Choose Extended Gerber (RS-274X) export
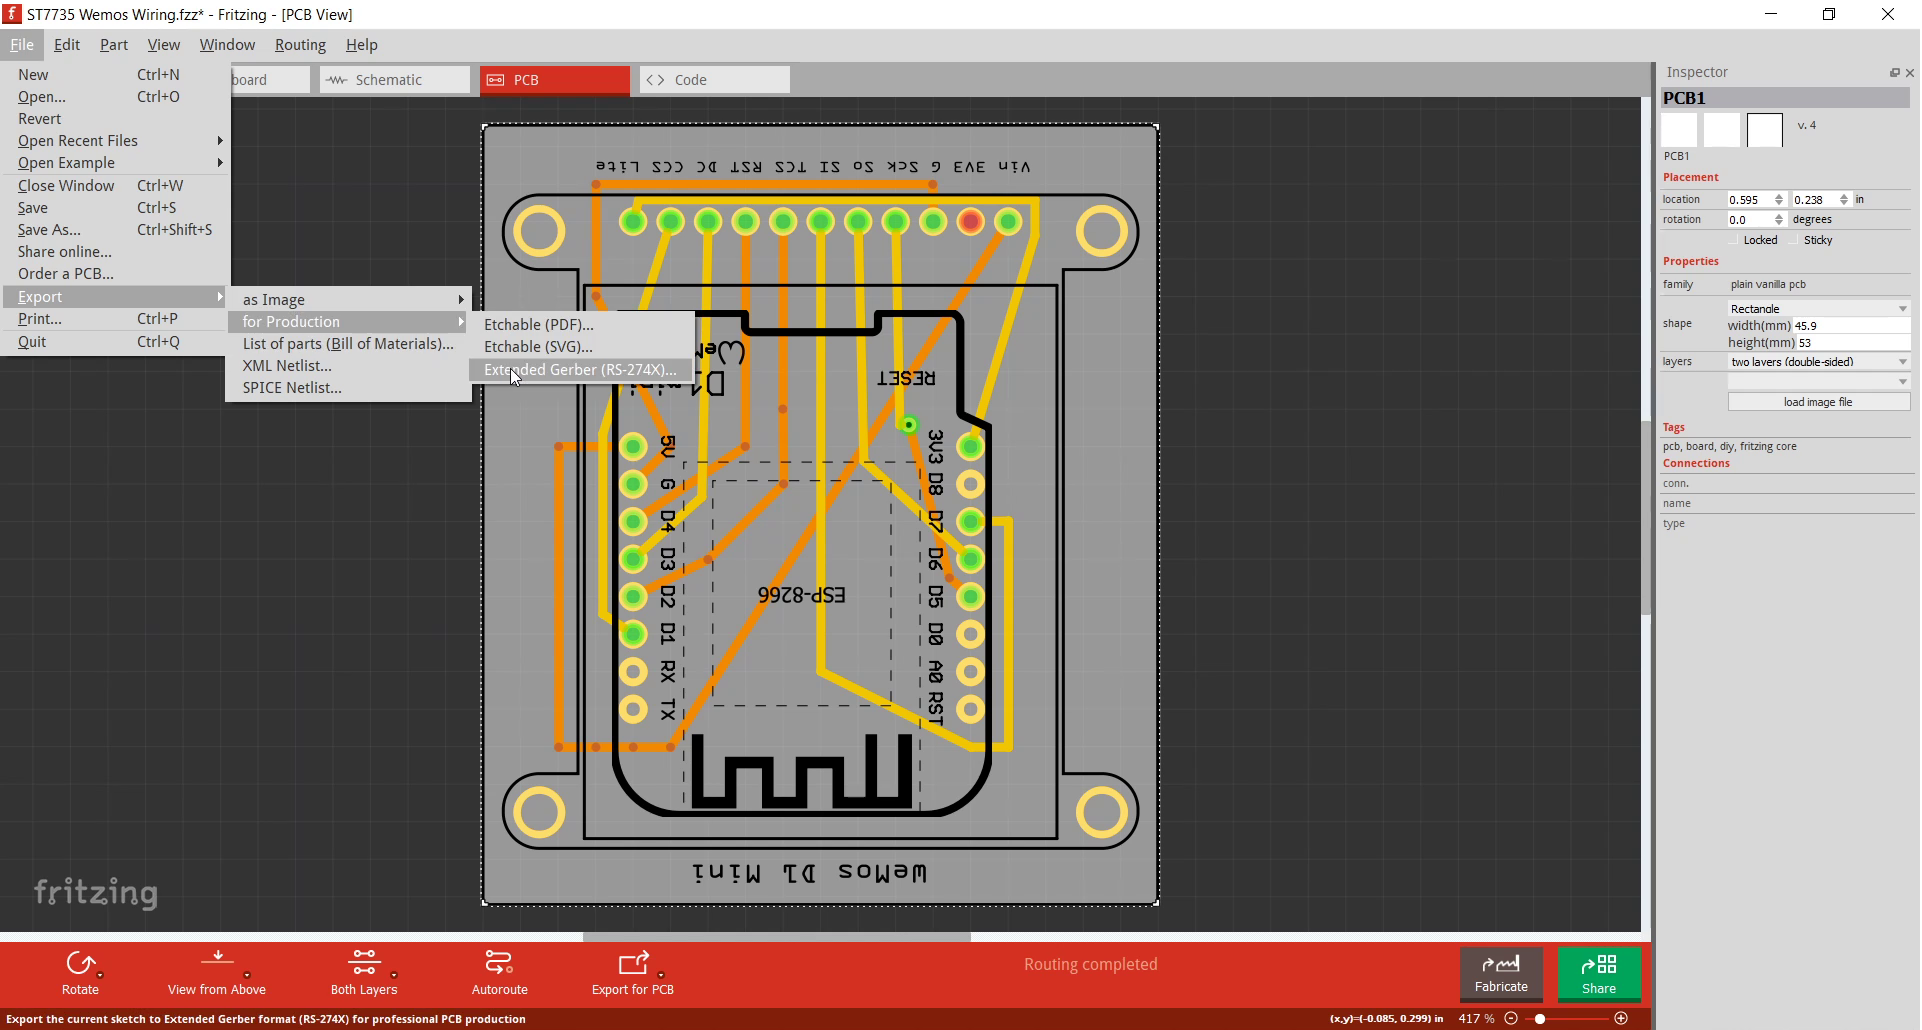1922x1030 pixels. (x=581, y=370)
